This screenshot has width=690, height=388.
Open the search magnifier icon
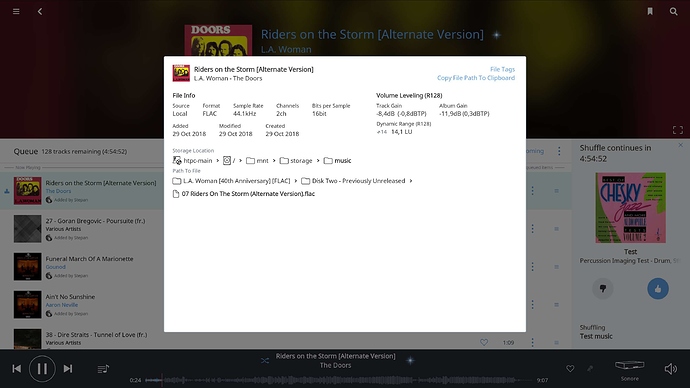pyautogui.click(x=674, y=11)
